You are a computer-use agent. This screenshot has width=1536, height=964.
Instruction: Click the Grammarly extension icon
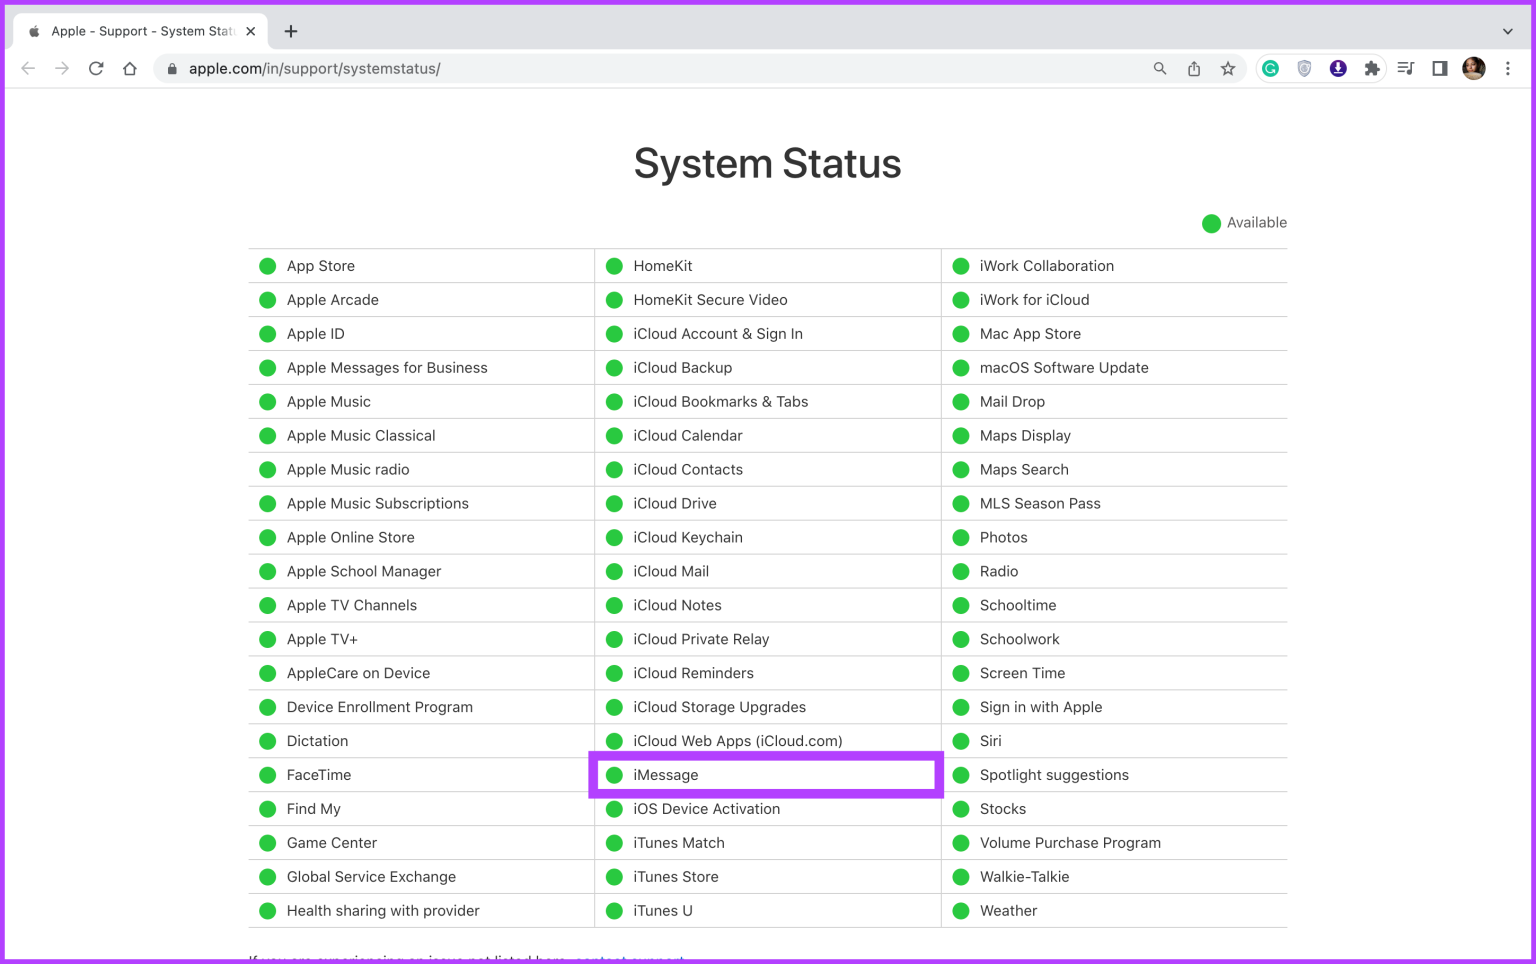point(1270,69)
